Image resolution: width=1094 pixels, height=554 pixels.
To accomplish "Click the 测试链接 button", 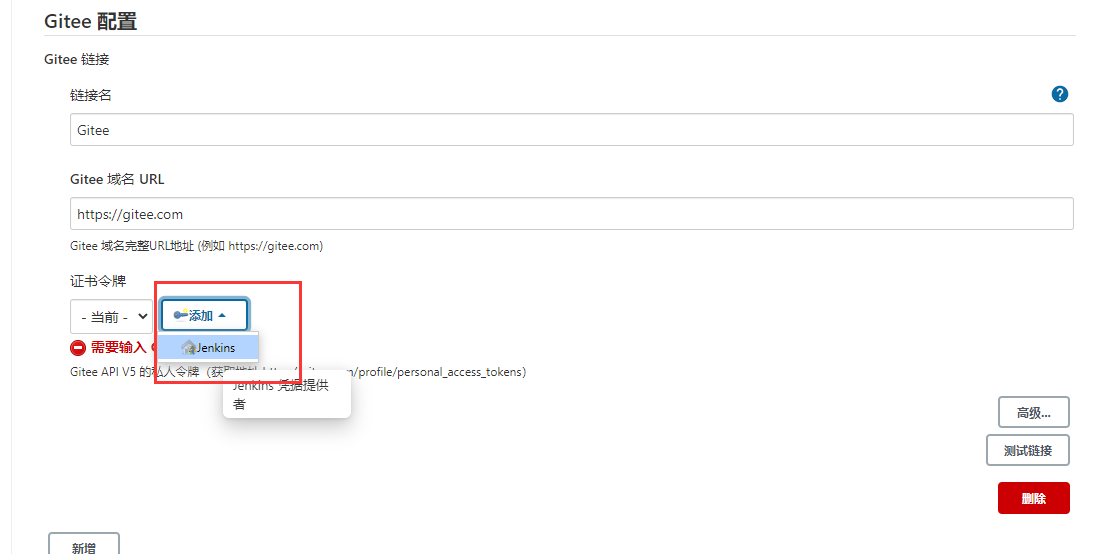I will point(1028,450).
